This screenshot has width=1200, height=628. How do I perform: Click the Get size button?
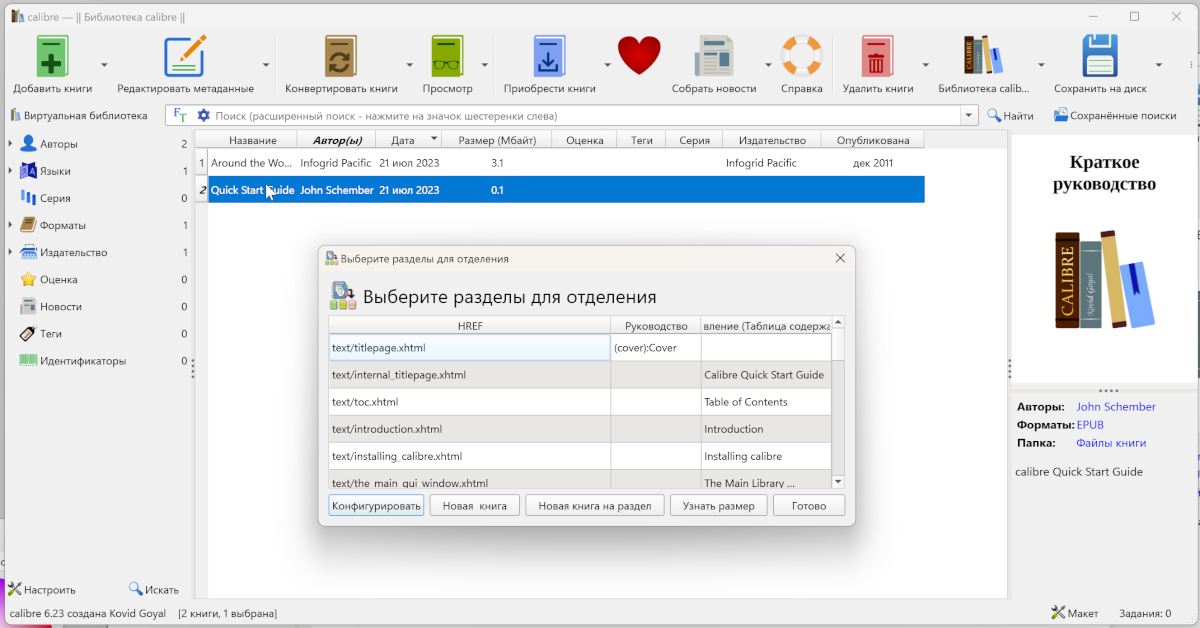[x=718, y=506]
